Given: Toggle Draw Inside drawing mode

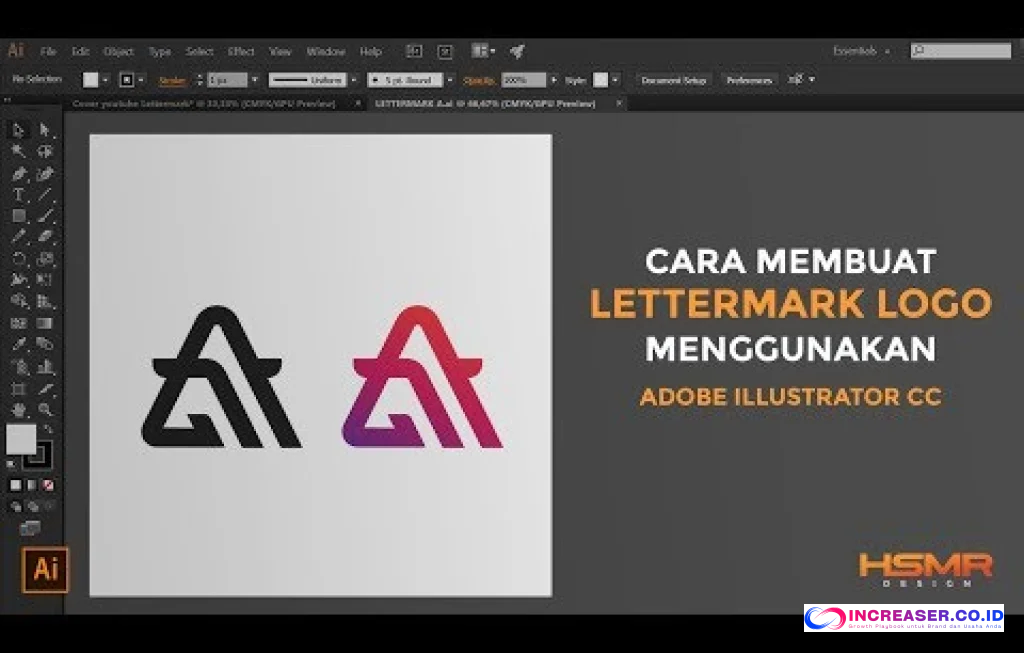Looking at the screenshot, I should [x=48, y=504].
